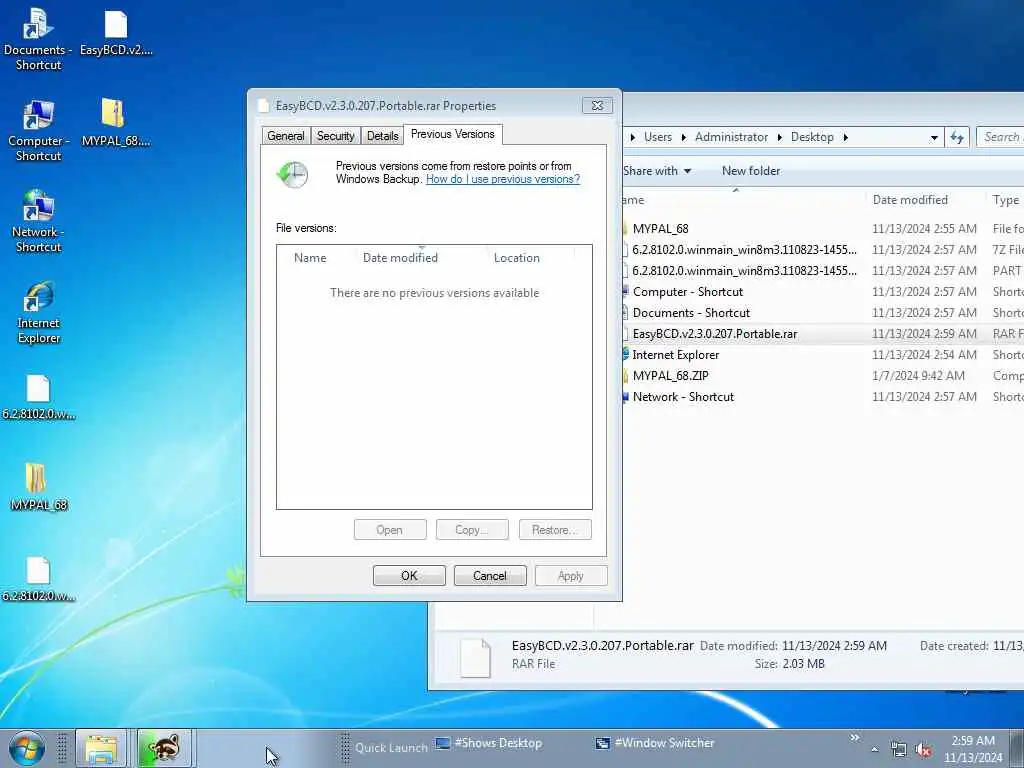
Task: Sort Explorer list by Date modified header
Action: (924, 200)
